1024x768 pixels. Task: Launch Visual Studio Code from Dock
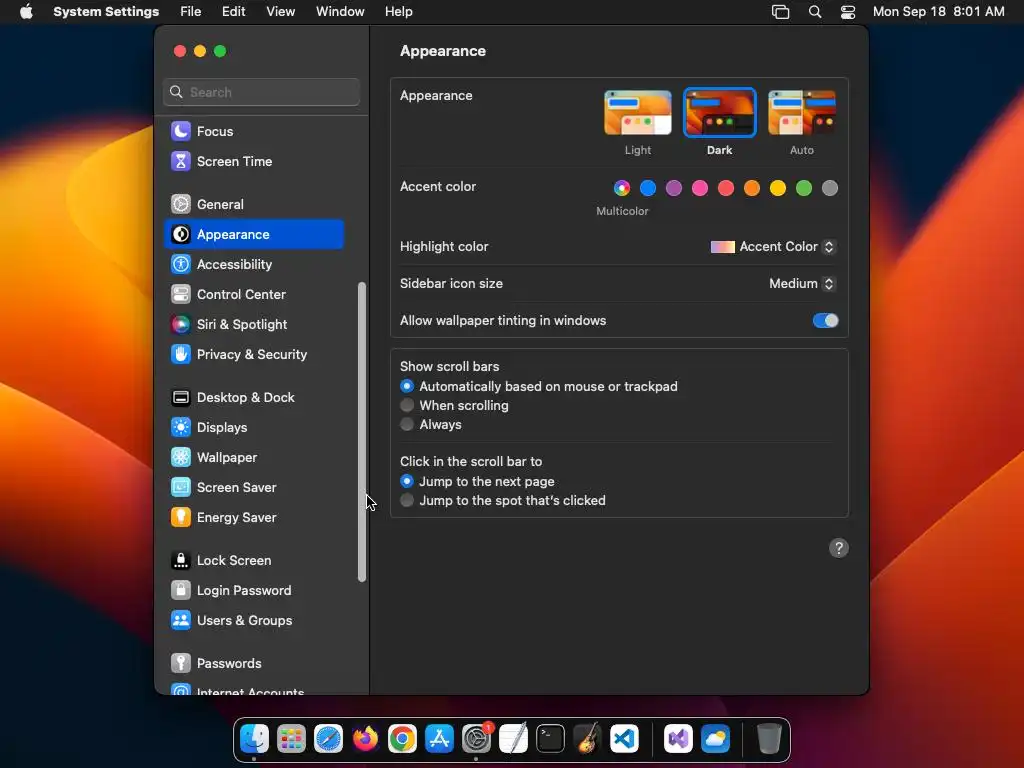coord(624,739)
